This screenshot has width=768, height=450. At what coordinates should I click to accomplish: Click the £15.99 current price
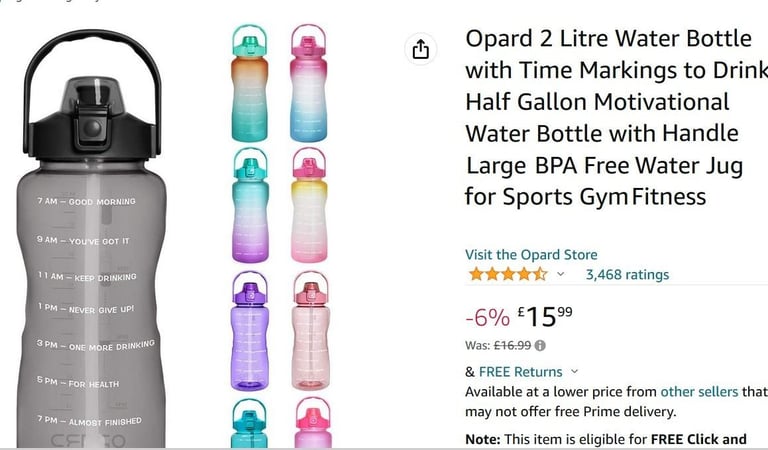pyautogui.click(x=545, y=316)
